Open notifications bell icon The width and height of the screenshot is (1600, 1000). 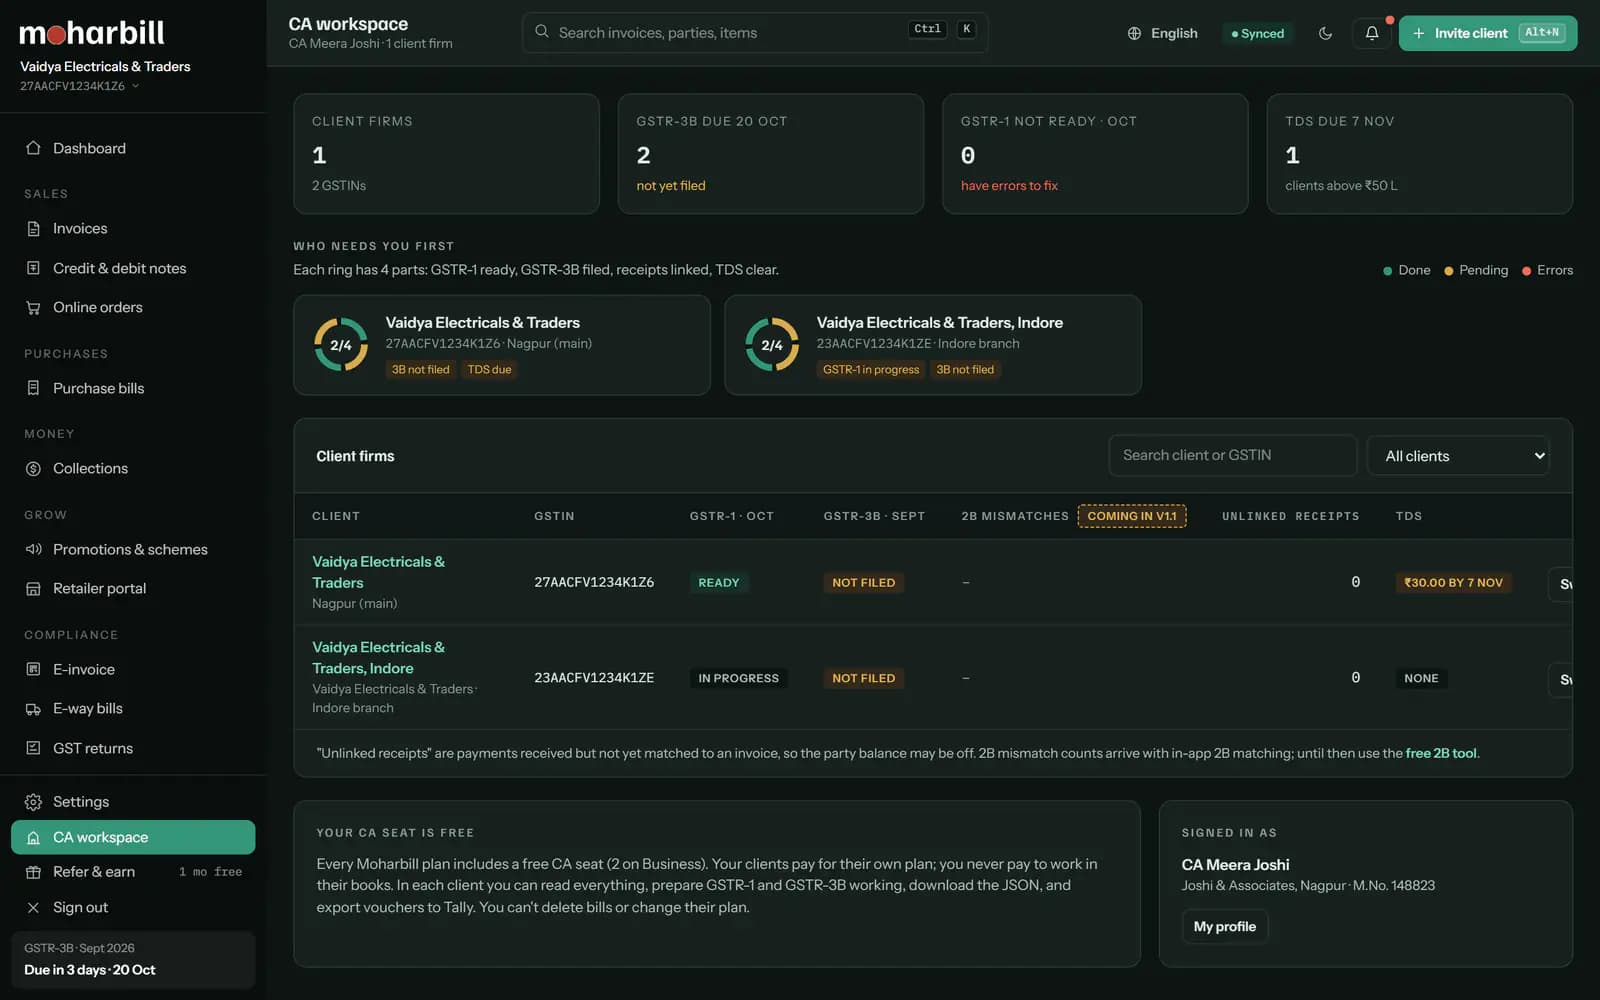point(1372,33)
